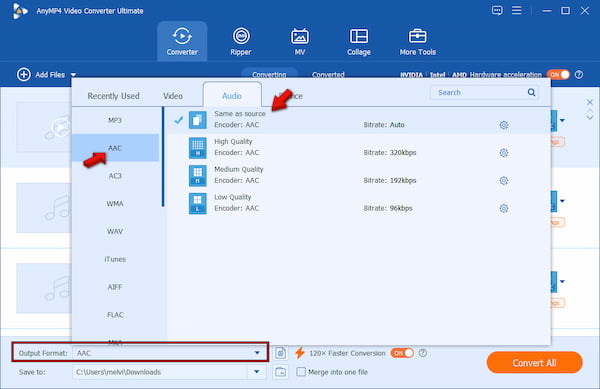Image resolution: width=600 pixels, height=389 pixels.
Task: Open settings gear for High Quality
Action: [504, 153]
